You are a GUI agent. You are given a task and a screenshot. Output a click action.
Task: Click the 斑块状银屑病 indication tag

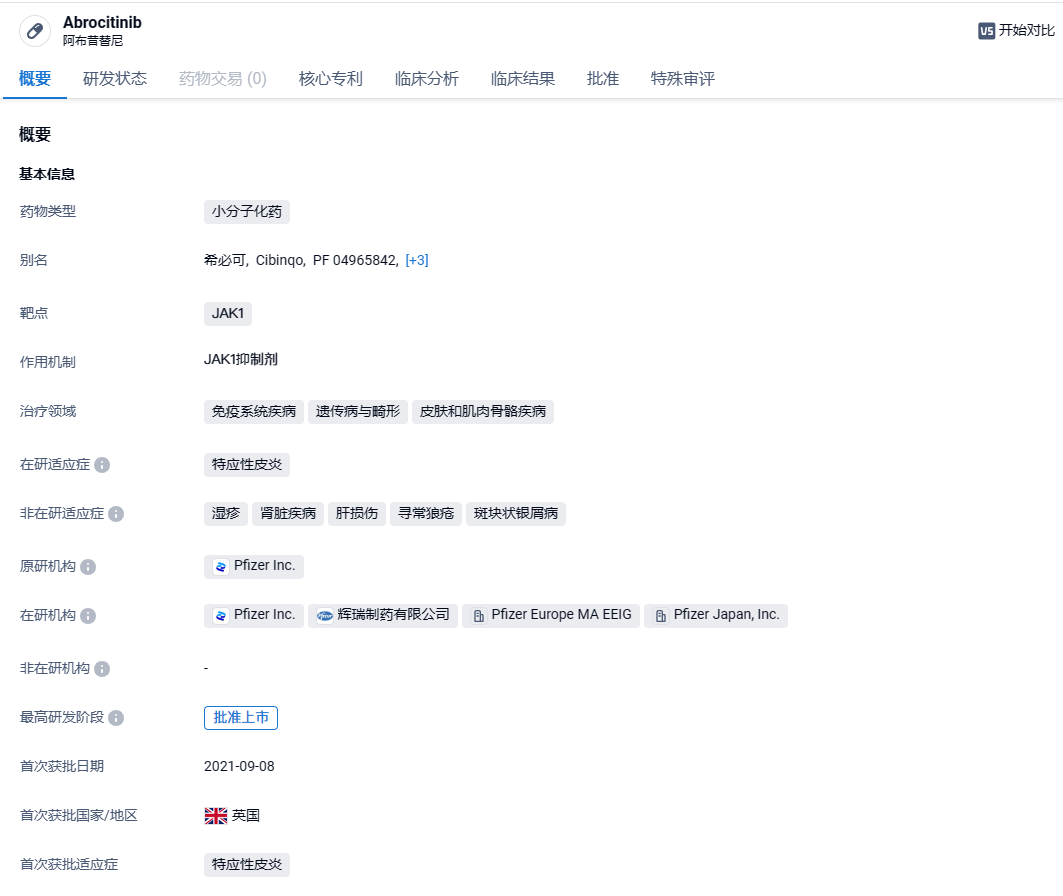[516, 514]
